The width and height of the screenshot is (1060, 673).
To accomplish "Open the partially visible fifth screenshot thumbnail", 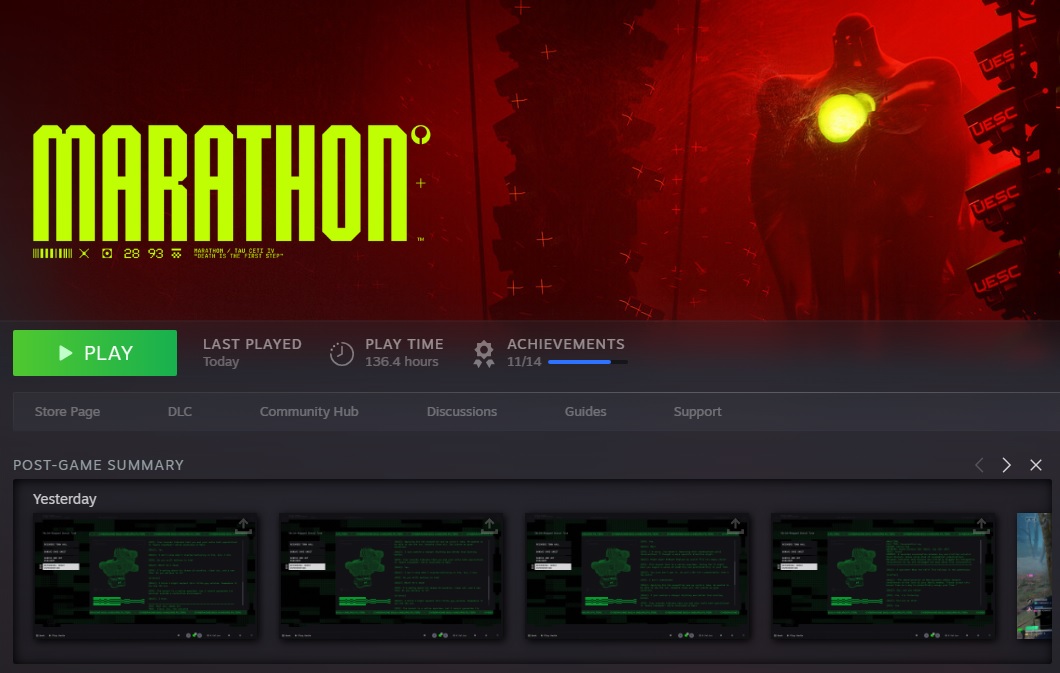I will tap(1034, 576).
